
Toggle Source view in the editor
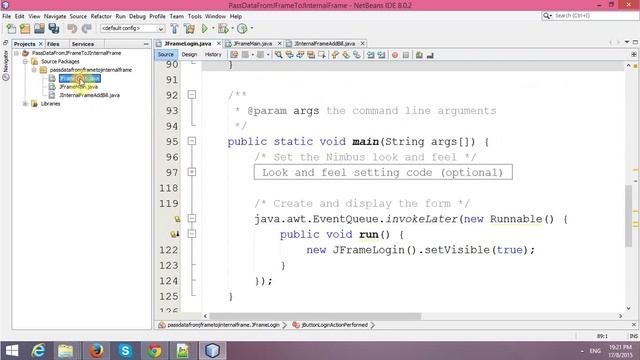tap(165, 54)
